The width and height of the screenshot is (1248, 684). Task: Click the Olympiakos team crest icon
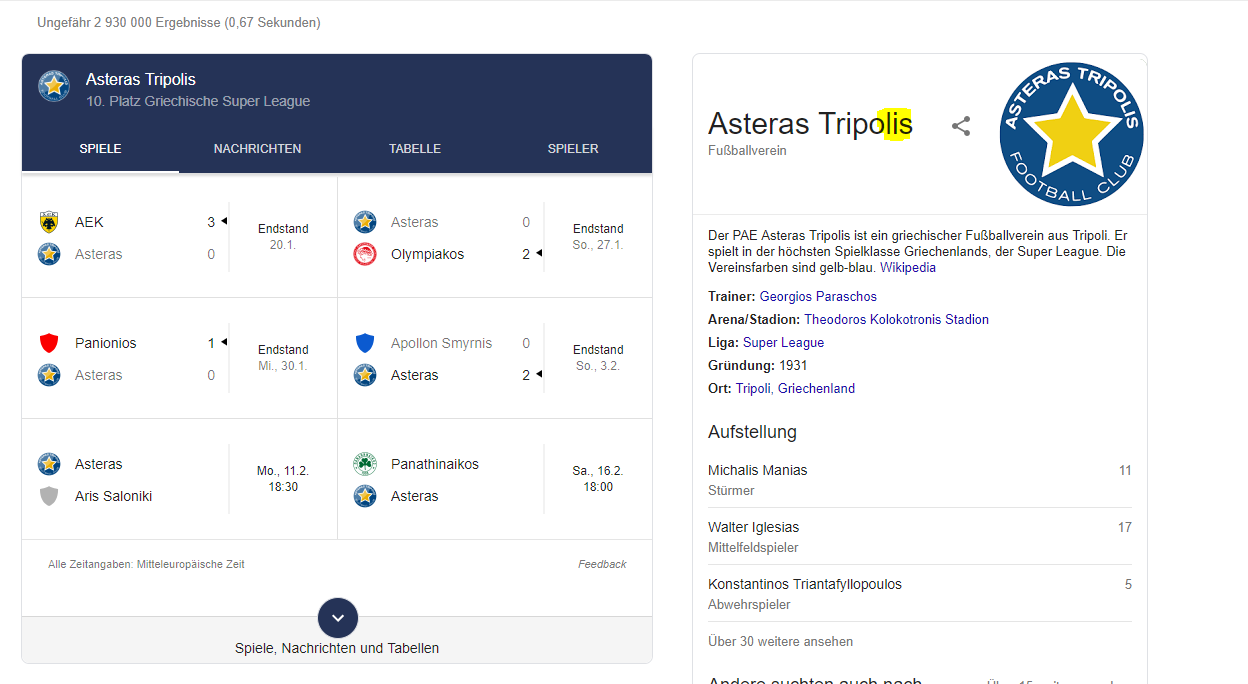365,254
